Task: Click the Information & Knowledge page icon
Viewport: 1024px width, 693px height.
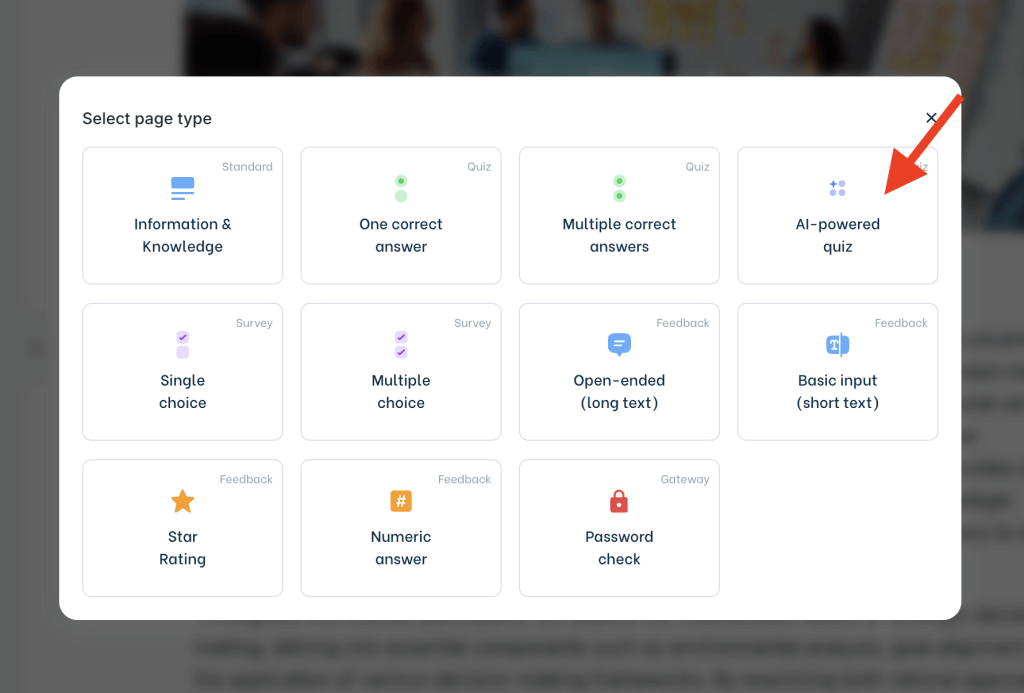Action: 182,188
